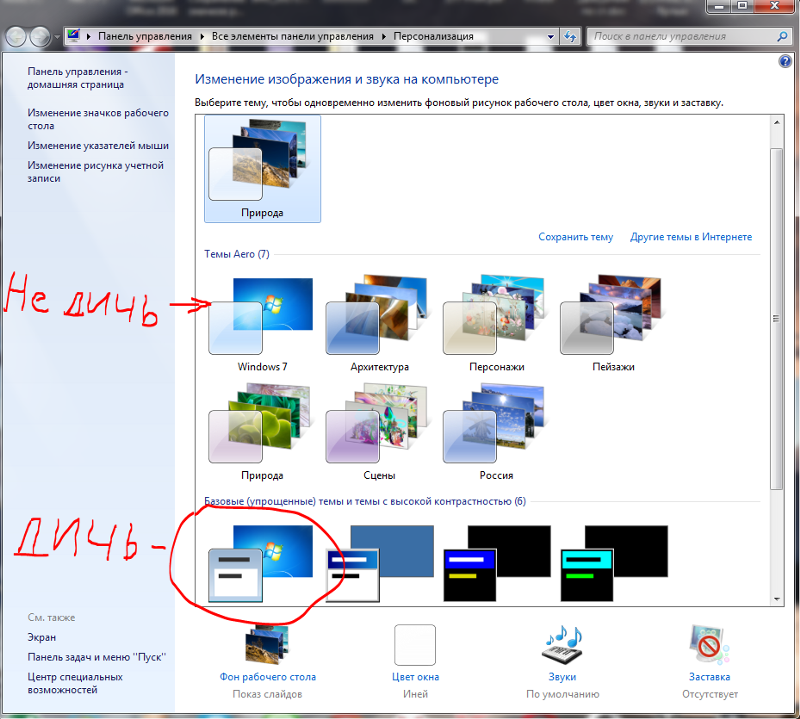Focus the Поиск в панели управления field
The width and height of the screenshot is (800, 719).
point(689,36)
